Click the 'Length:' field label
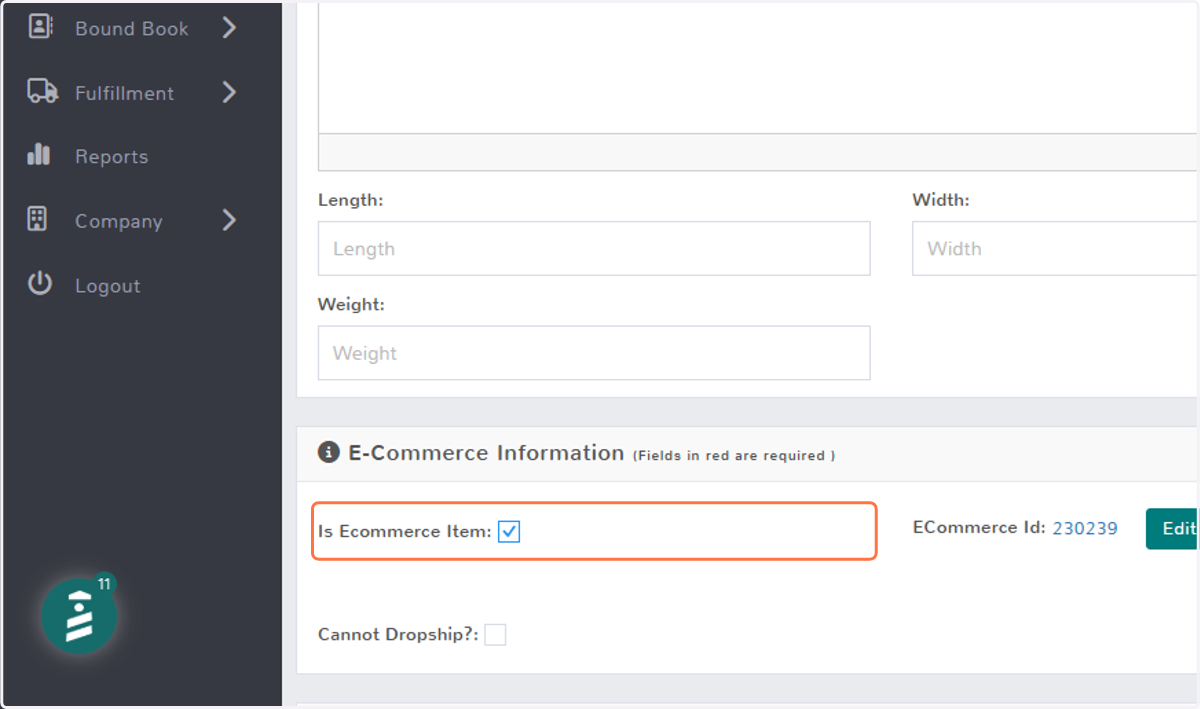The height and width of the screenshot is (709, 1200). [350, 200]
